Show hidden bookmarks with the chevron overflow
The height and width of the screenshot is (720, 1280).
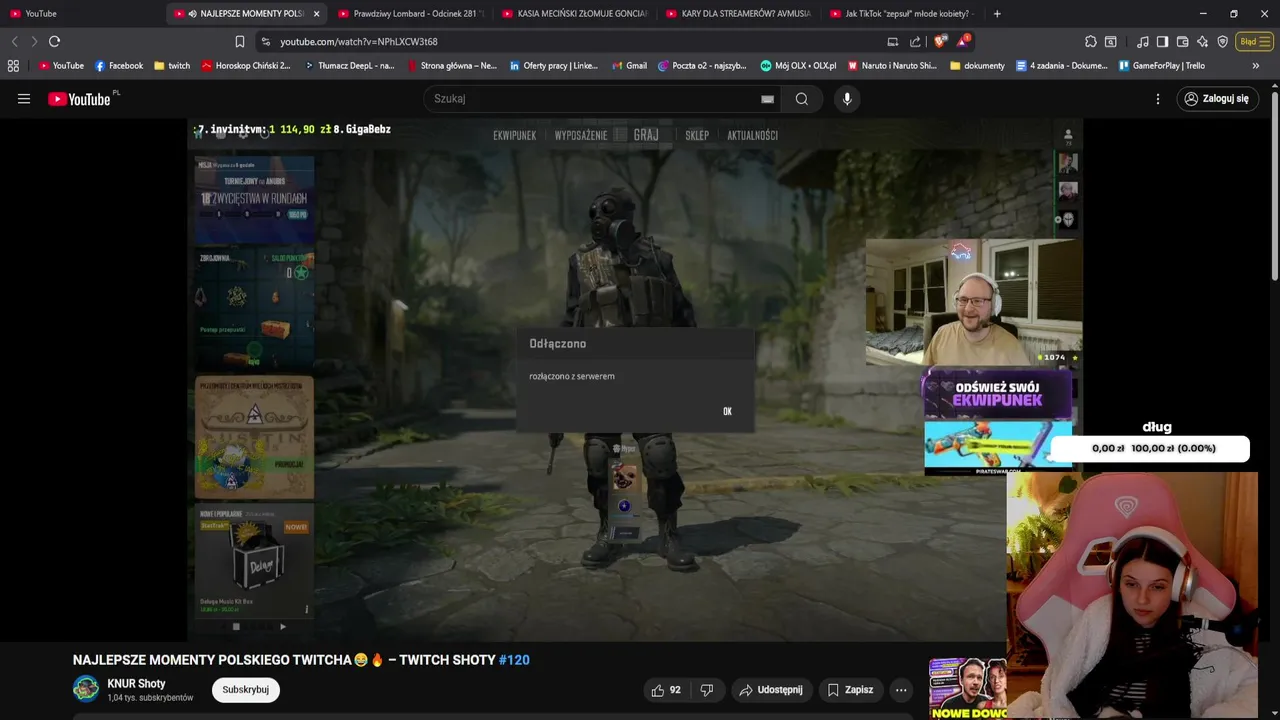[1256, 66]
